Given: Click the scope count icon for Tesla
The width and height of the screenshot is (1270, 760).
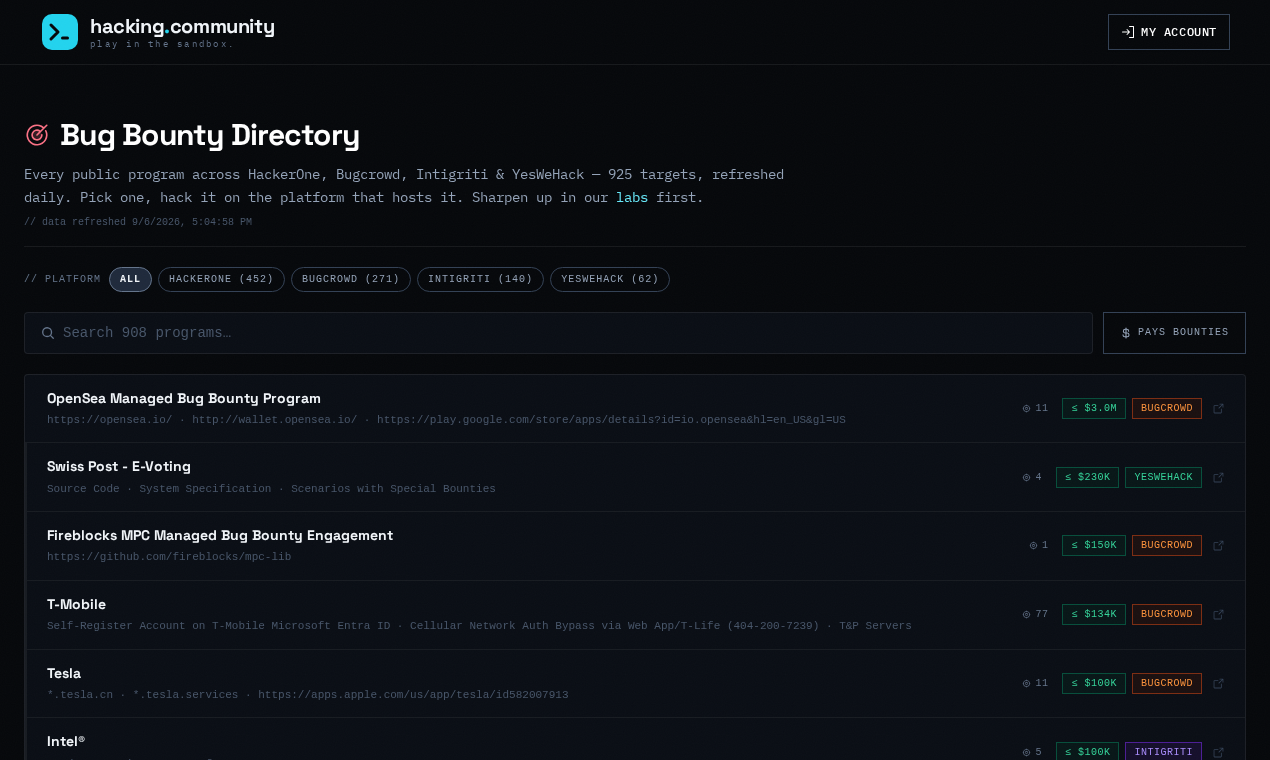Looking at the screenshot, I should pos(1026,683).
